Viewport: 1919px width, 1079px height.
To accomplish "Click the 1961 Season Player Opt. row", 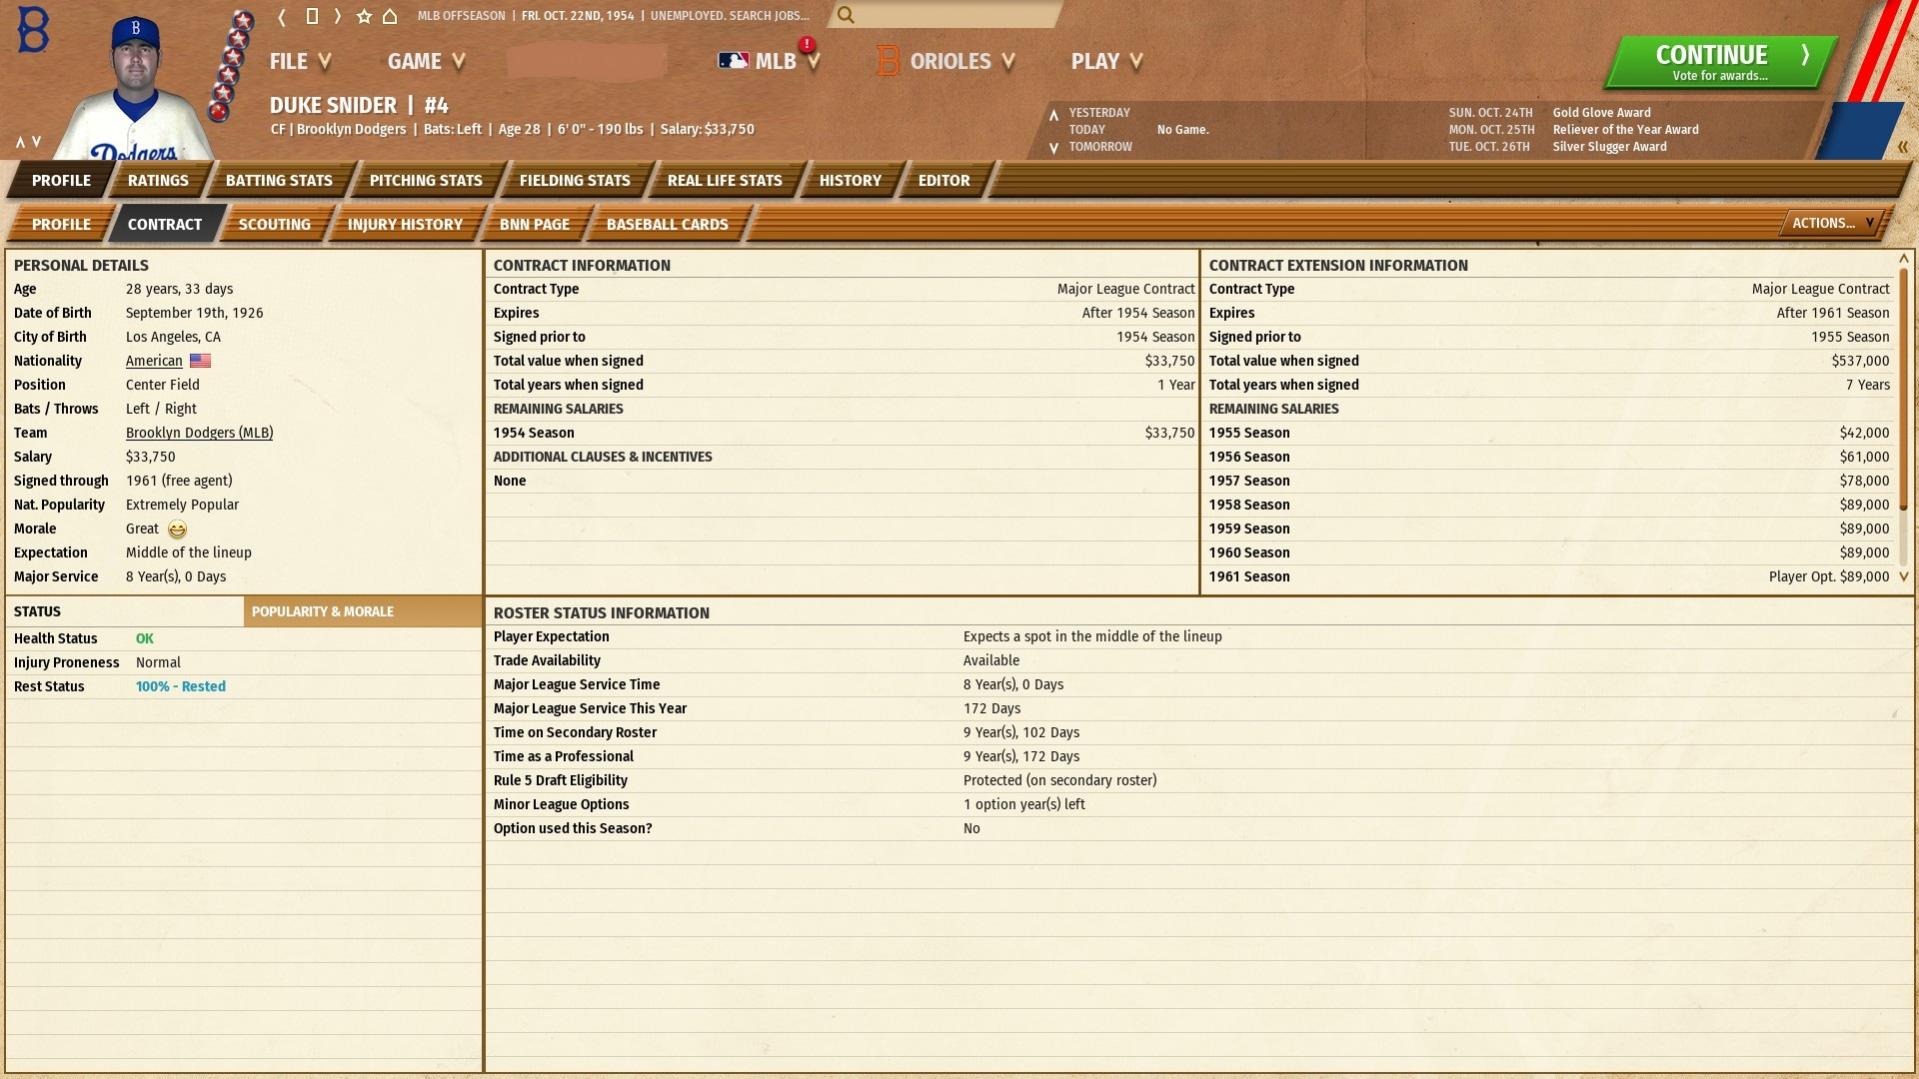I will [x=1549, y=577].
